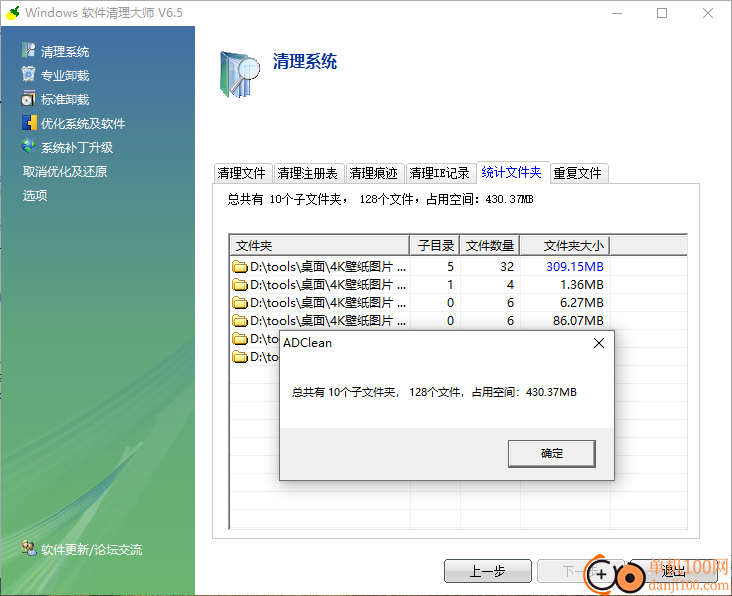
Task: Click the 清理系统 sidebar icon
Action: (28, 50)
